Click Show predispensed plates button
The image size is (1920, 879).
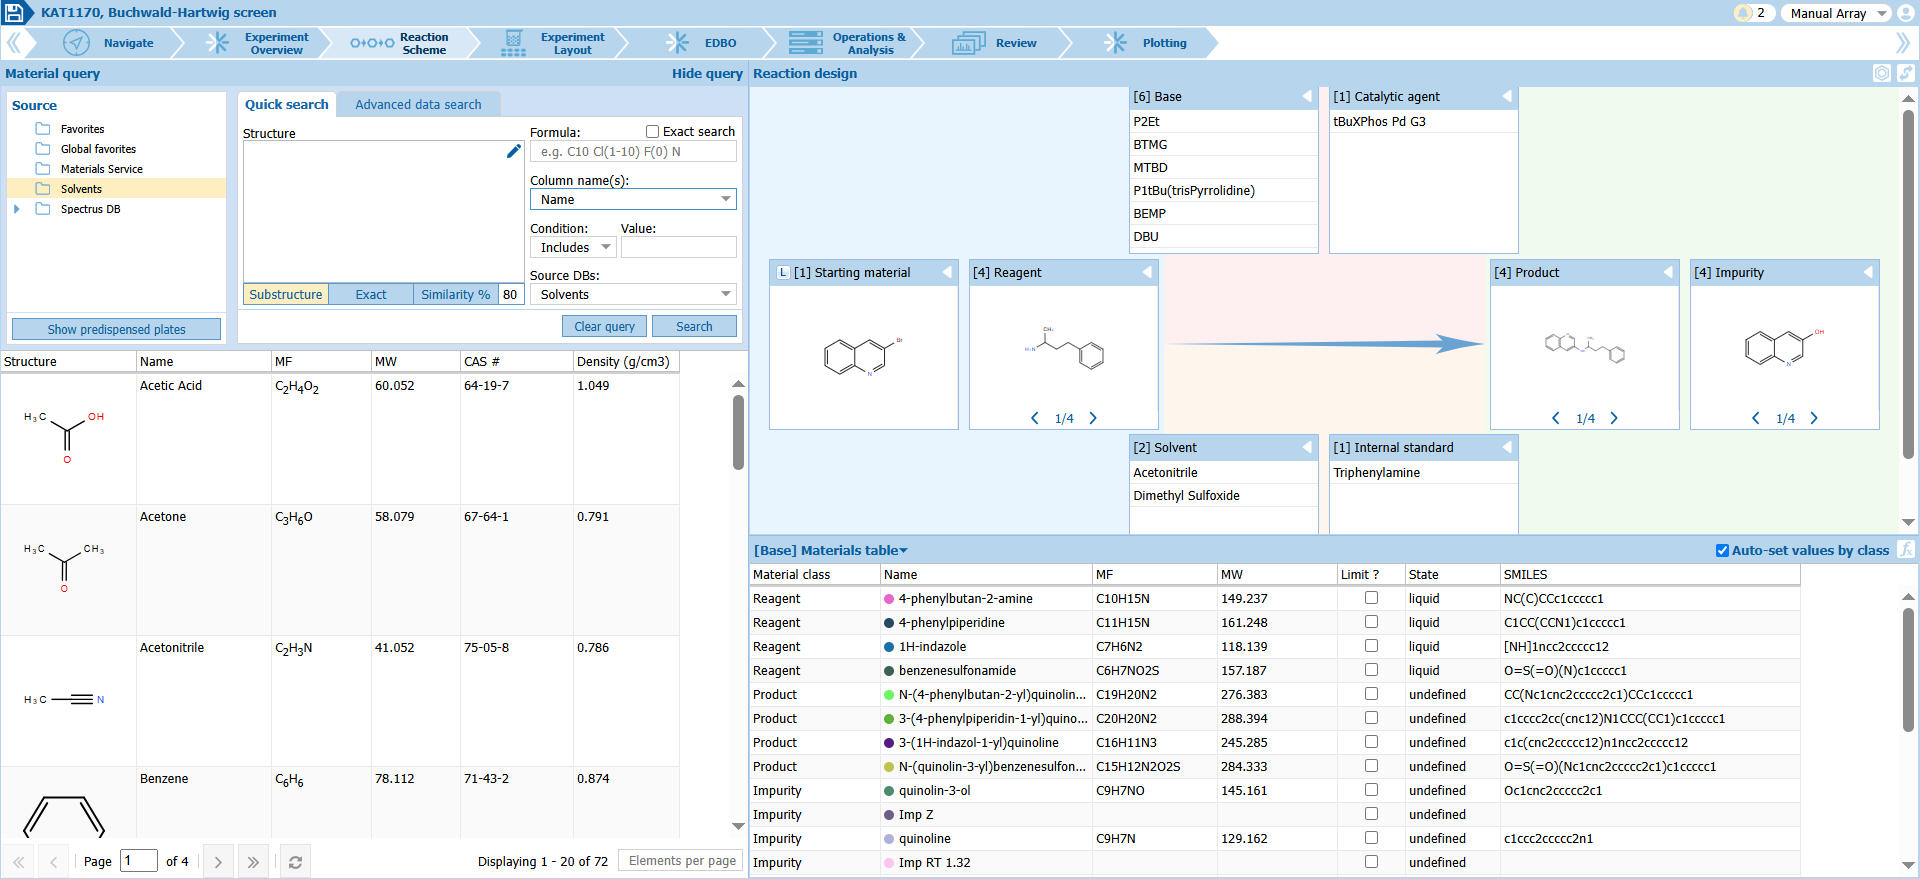(116, 329)
